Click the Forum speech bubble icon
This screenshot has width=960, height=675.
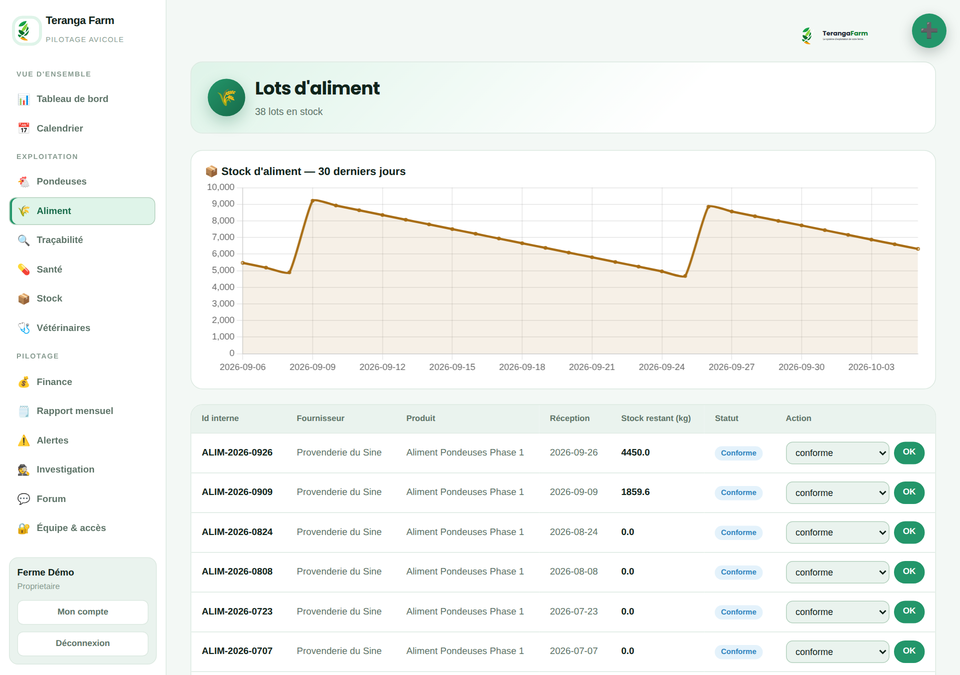(23, 499)
